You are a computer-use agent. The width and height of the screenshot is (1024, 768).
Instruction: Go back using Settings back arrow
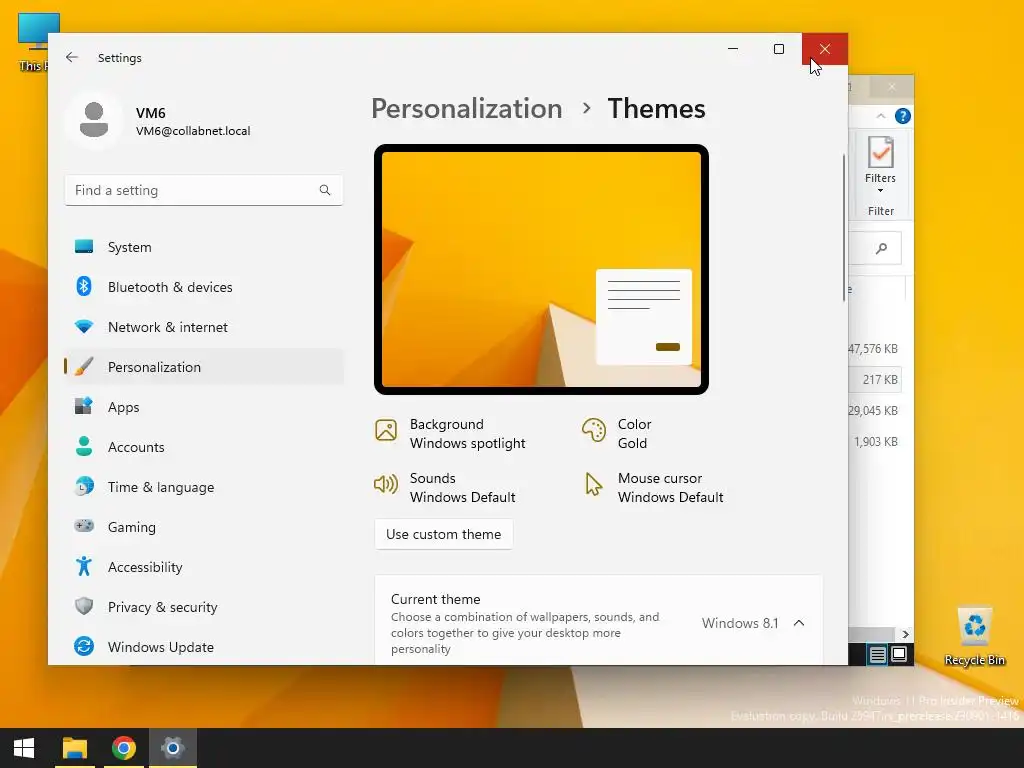(x=72, y=57)
